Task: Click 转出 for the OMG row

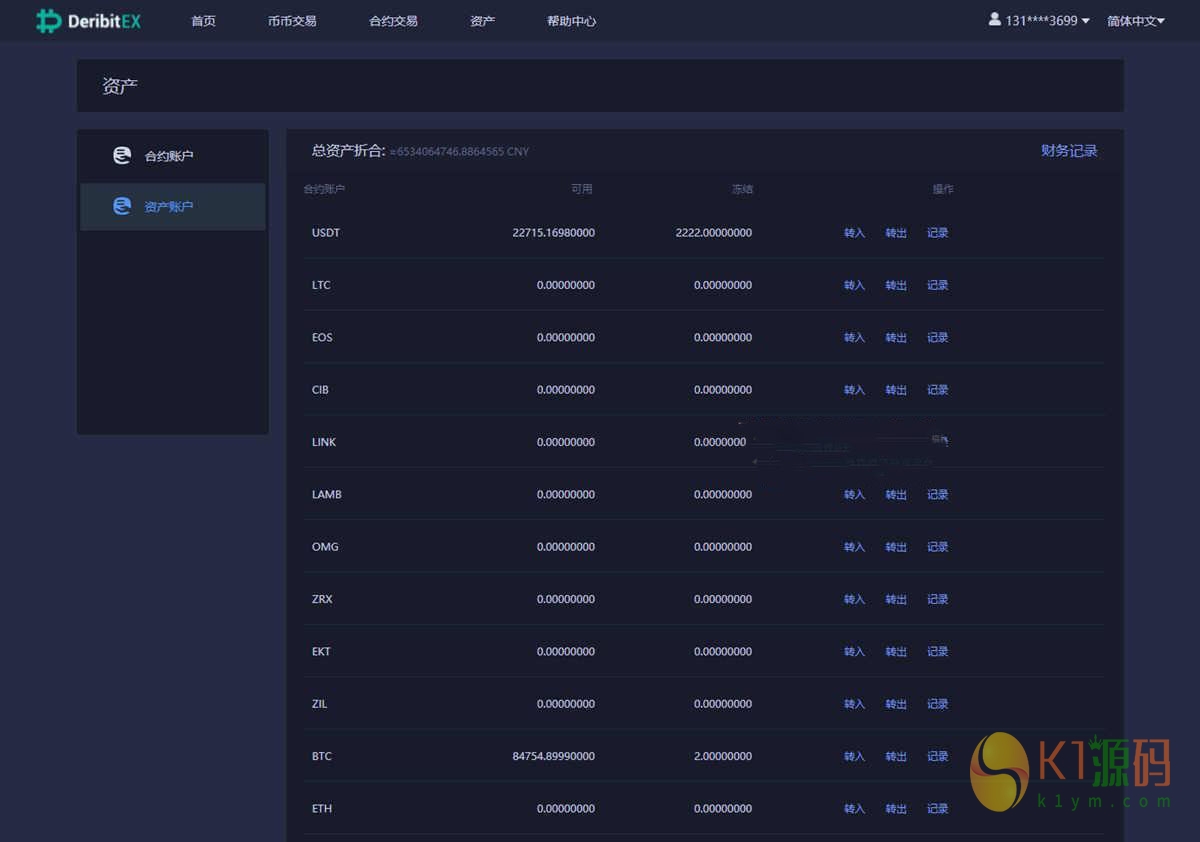Action: (x=896, y=547)
